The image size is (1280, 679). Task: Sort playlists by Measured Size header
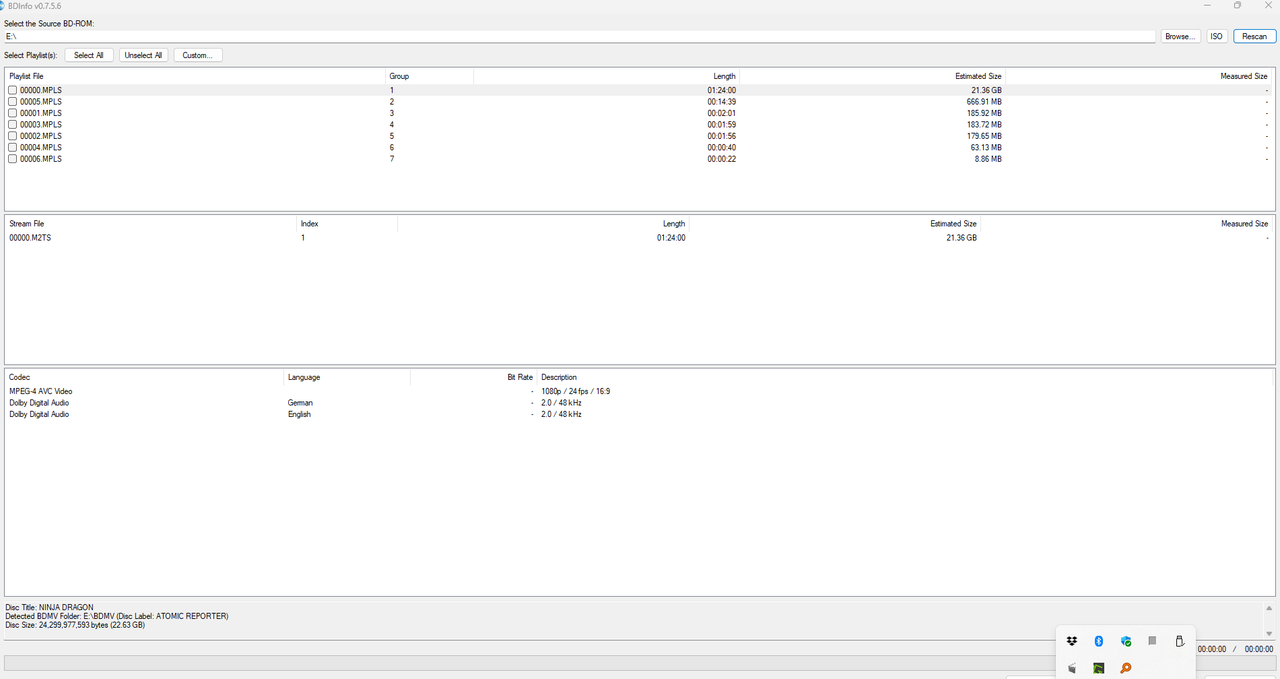[x=1138, y=76]
